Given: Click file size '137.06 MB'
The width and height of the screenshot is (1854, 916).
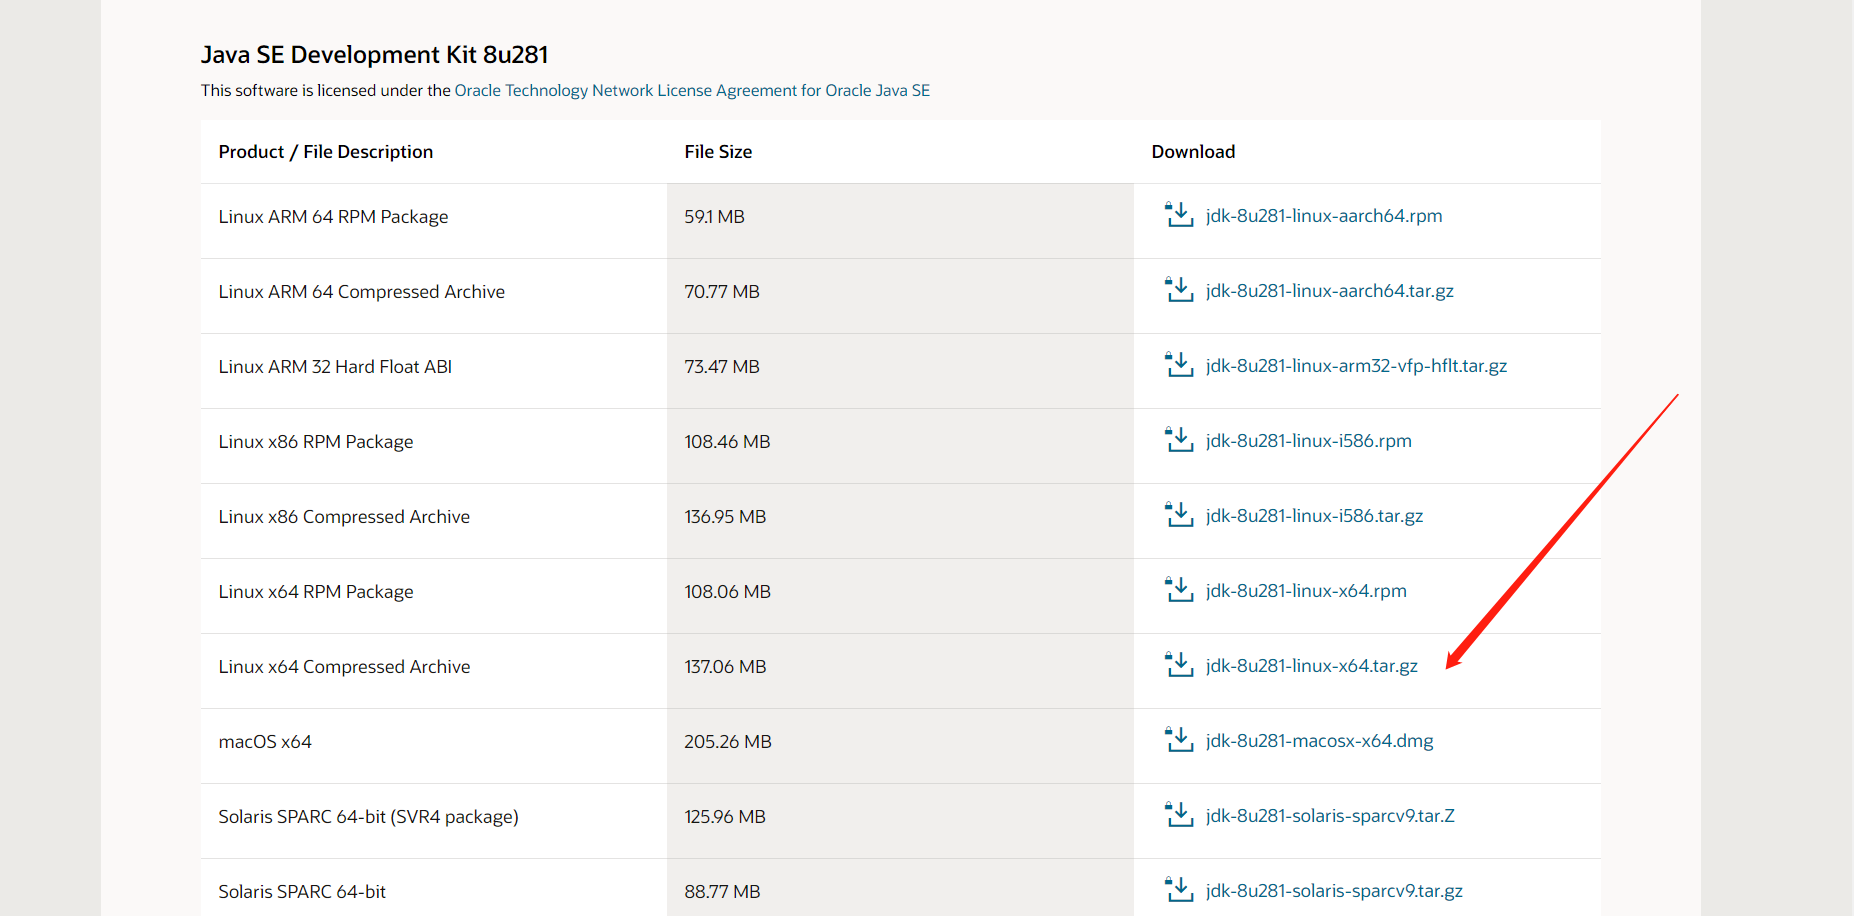Looking at the screenshot, I should (x=725, y=667).
